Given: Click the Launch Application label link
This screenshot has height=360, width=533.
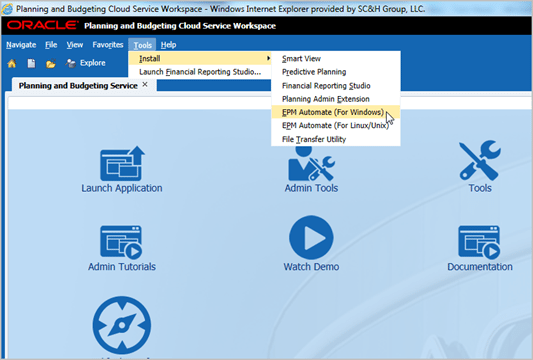Looking at the screenshot, I should pos(122,188).
